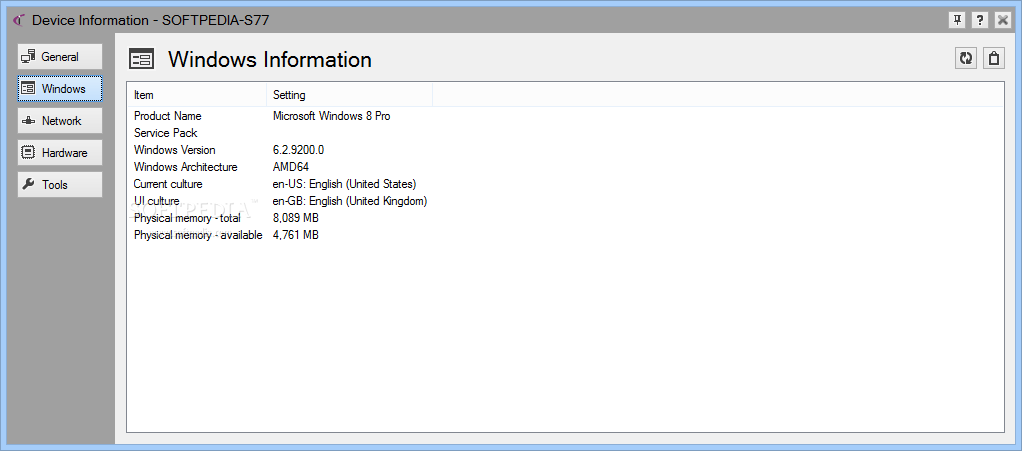
Task: Sort by the Setting column header
Action: (x=349, y=95)
